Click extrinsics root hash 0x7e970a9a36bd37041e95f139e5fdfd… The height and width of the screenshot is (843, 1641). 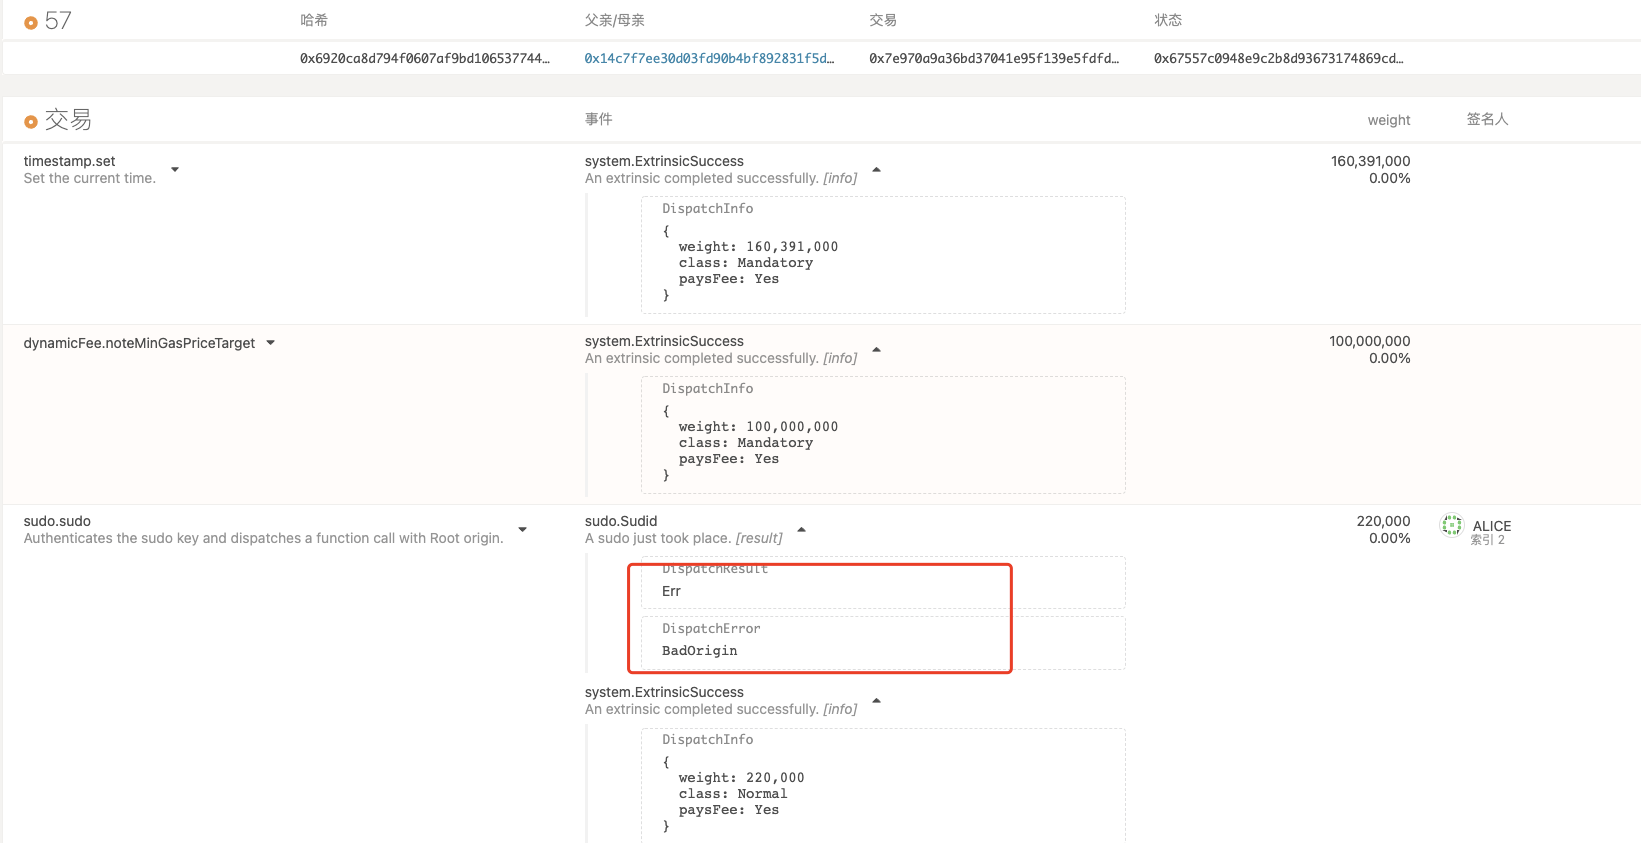(994, 58)
